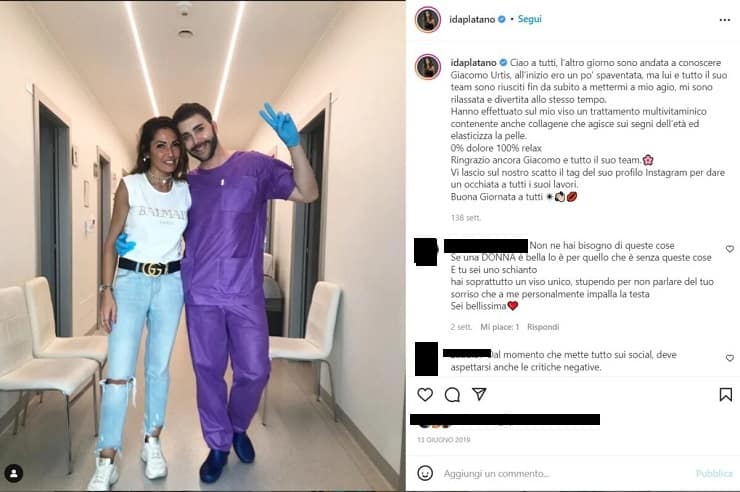The height and width of the screenshot is (492, 740).
Task: Click the avatar beside the caption
Action: [x=428, y=67]
